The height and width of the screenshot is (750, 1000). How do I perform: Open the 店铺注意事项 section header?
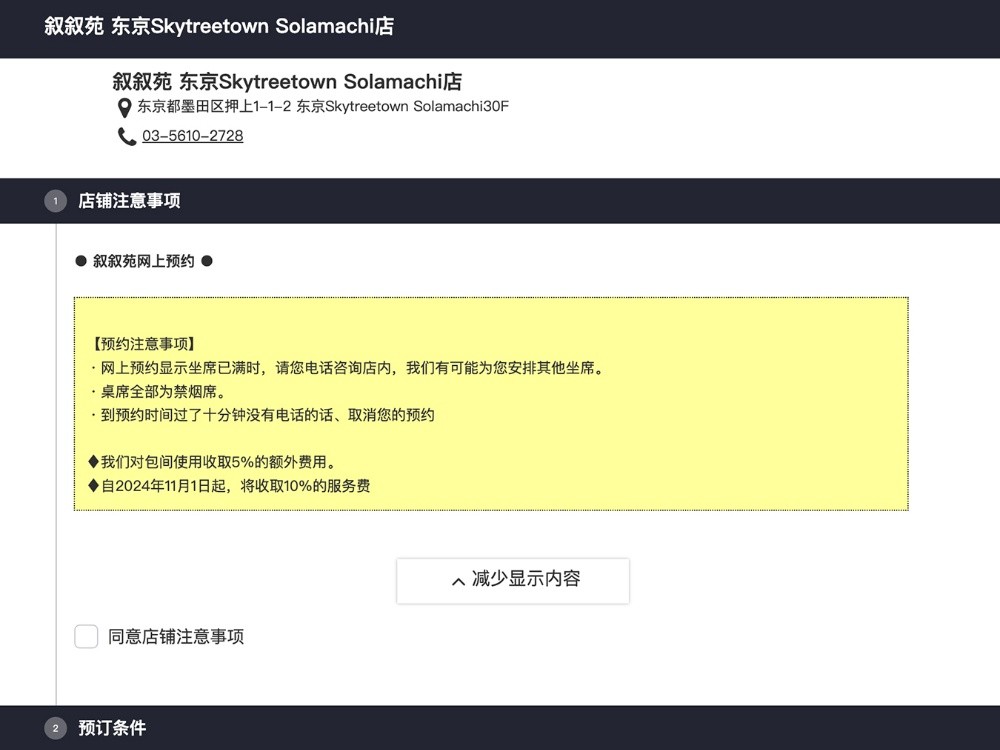coord(500,201)
